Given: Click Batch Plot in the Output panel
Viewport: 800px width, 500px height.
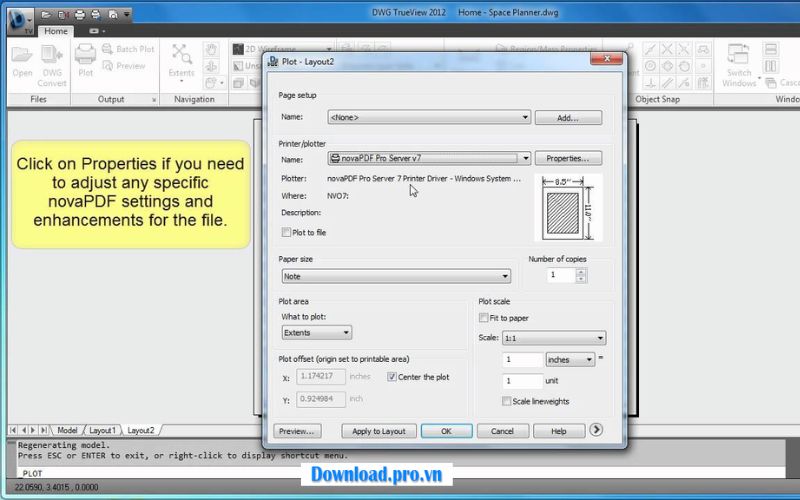Looking at the screenshot, I should point(128,49).
